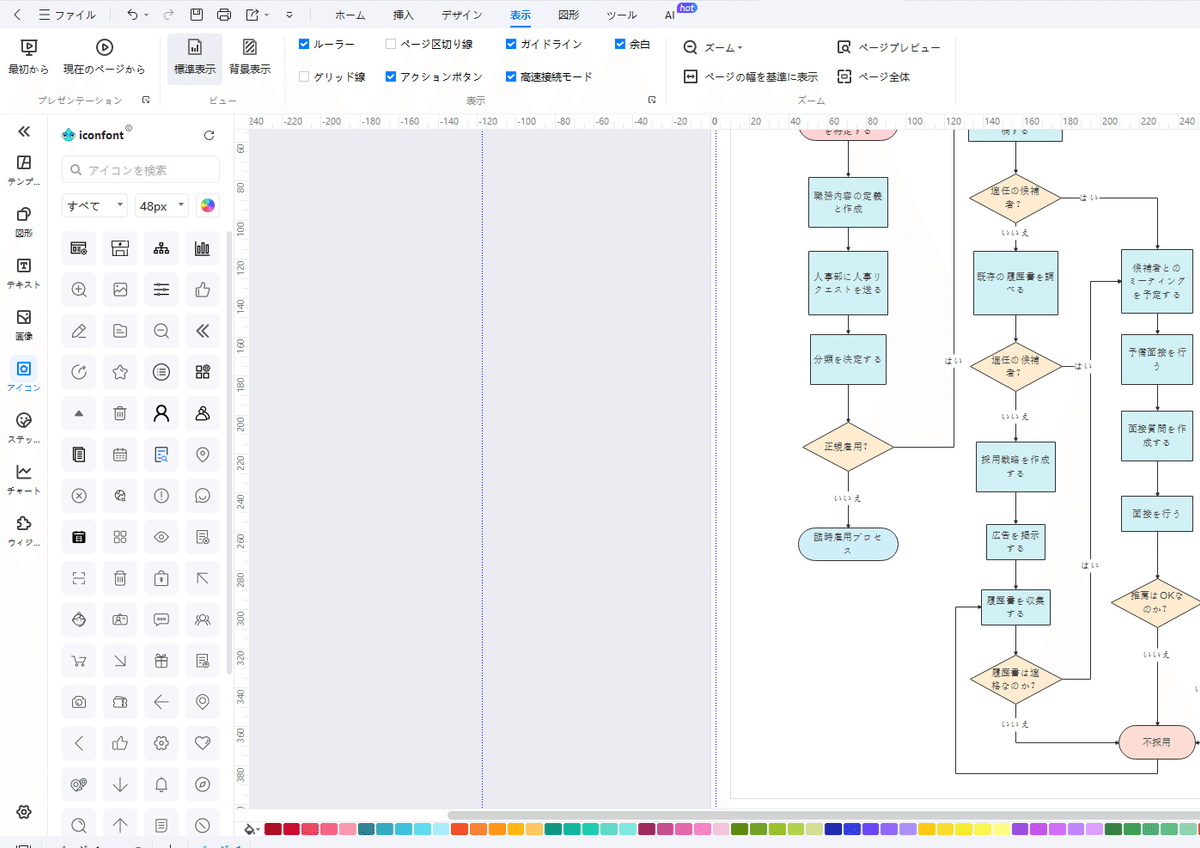This screenshot has height=848, width=1200.
Task: Collapse the left sidebar with double chevron
Action: click(24, 131)
